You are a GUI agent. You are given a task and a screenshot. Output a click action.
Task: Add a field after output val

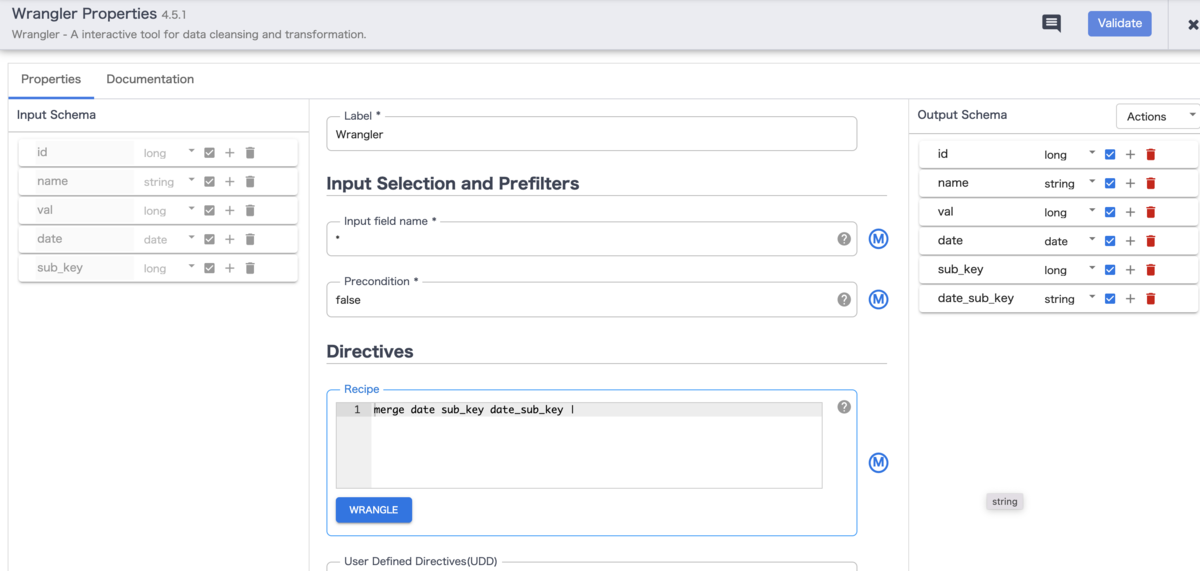point(1130,212)
